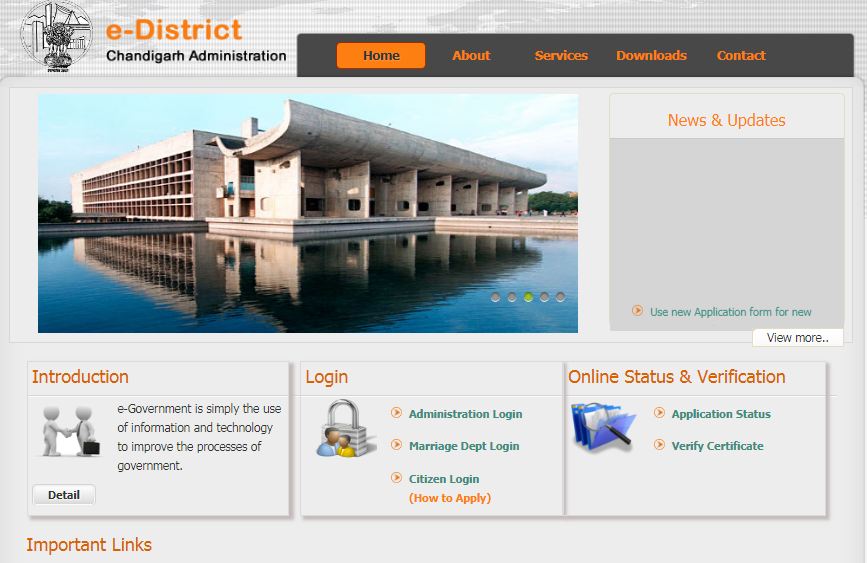This screenshot has width=867, height=563.
Task: Select the first slideshow dot
Action: tap(495, 297)
